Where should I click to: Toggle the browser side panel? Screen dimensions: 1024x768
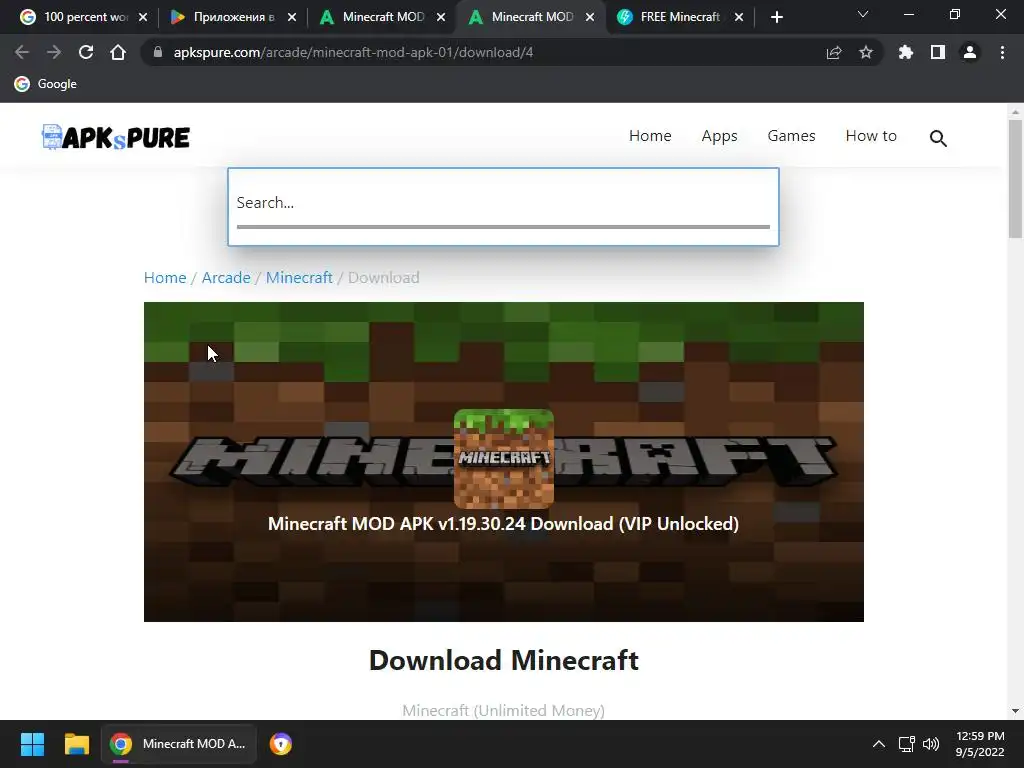click(x=938, y=52)
